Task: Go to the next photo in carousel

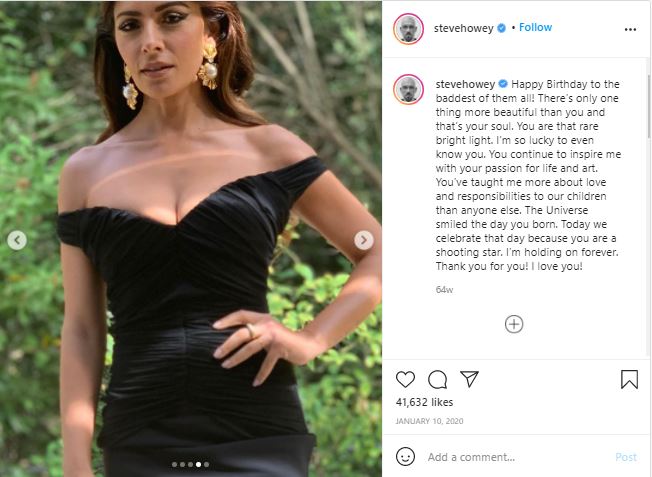Action: (x=364, y=240)
